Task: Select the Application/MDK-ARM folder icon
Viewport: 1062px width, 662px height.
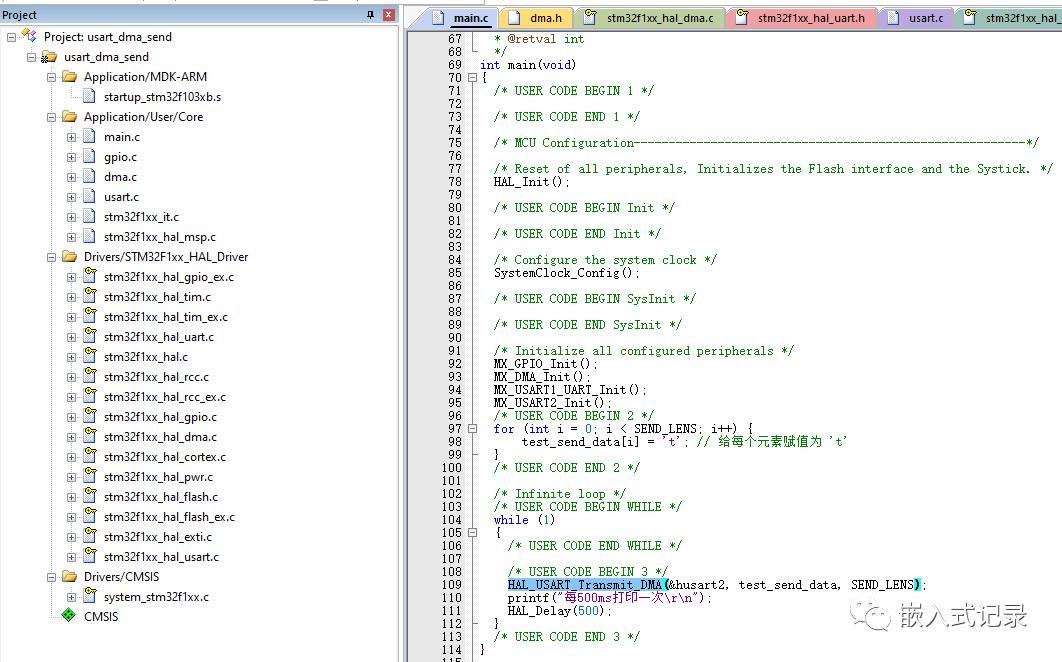Action: (x=69, y=77)
